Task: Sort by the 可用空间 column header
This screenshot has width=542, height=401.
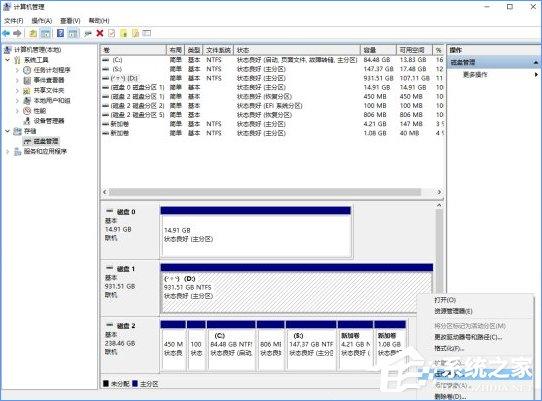Action: tap(414, 50)
